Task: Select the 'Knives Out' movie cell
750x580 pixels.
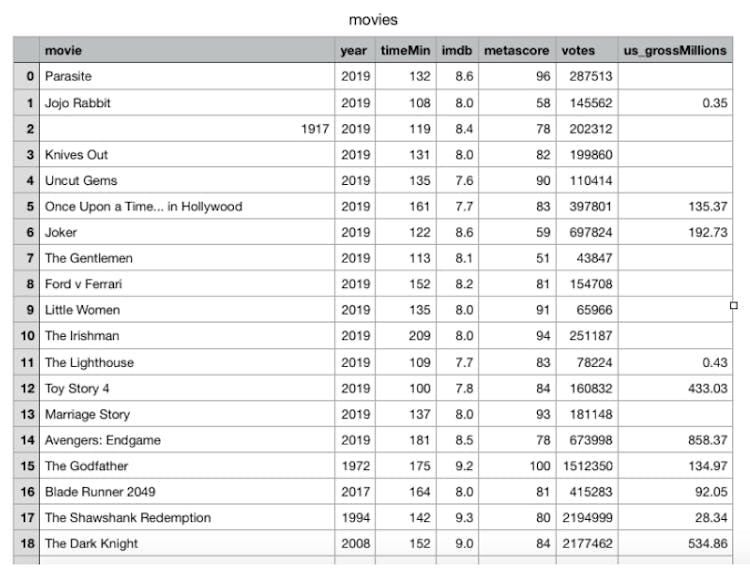Action: 76,154
